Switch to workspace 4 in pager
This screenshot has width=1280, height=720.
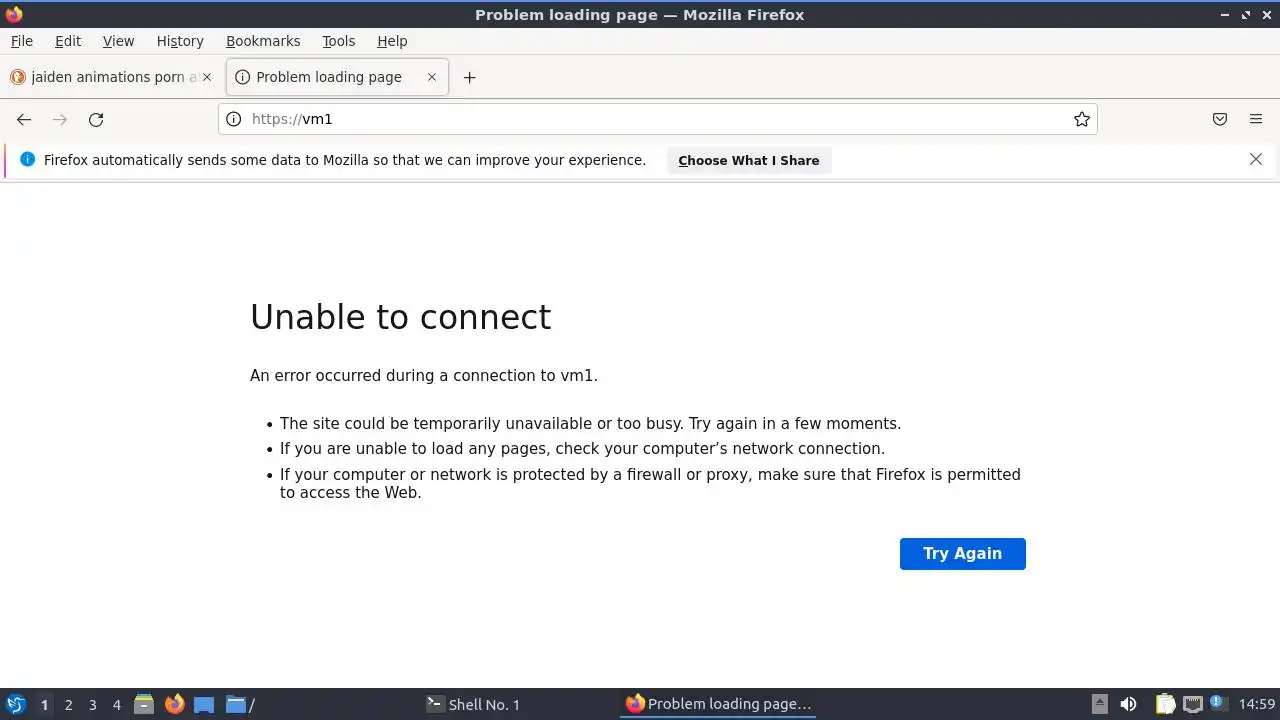(116, 705)
